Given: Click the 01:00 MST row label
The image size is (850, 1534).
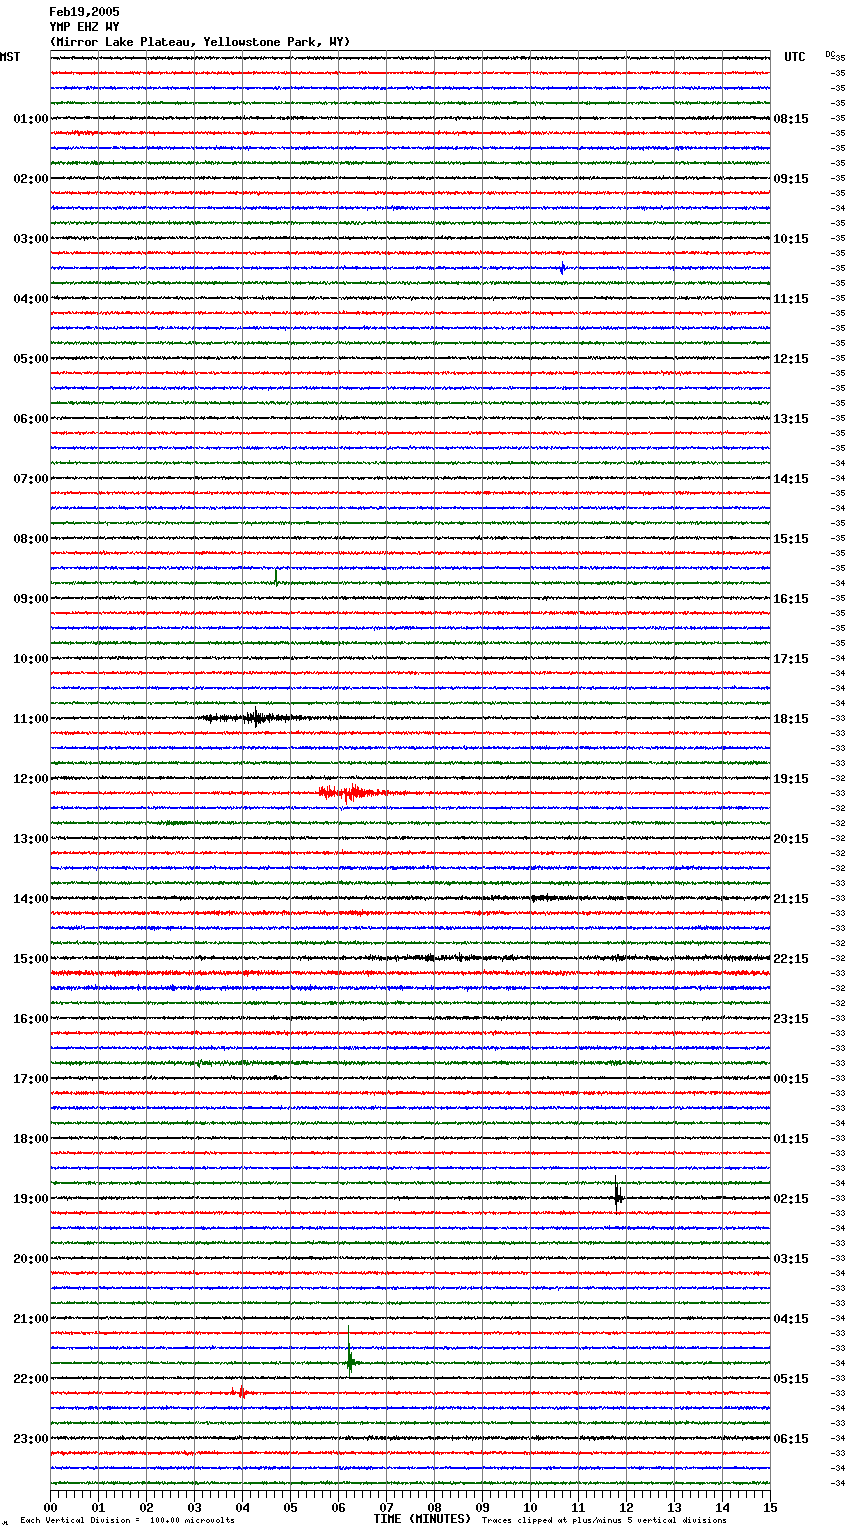Looking at the screenshot, I should 31,119.
